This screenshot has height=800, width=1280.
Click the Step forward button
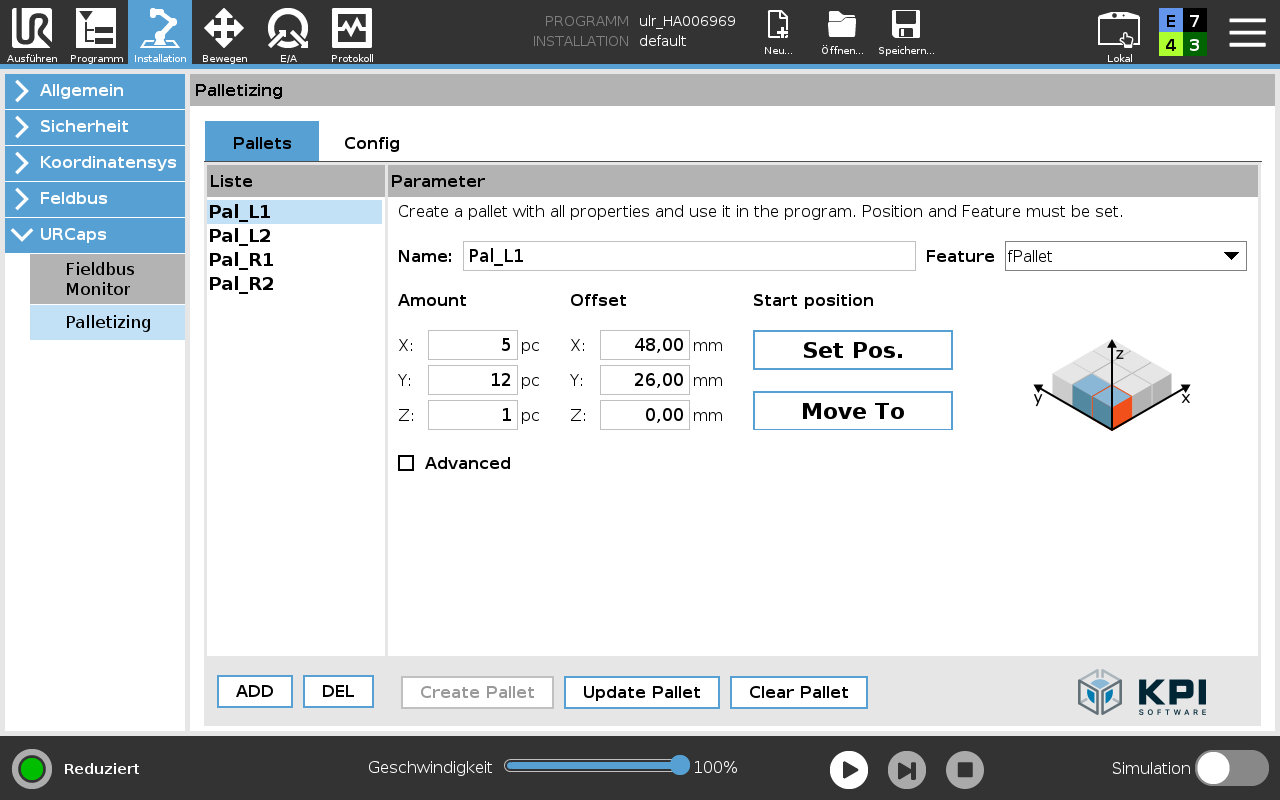[907, 770]
